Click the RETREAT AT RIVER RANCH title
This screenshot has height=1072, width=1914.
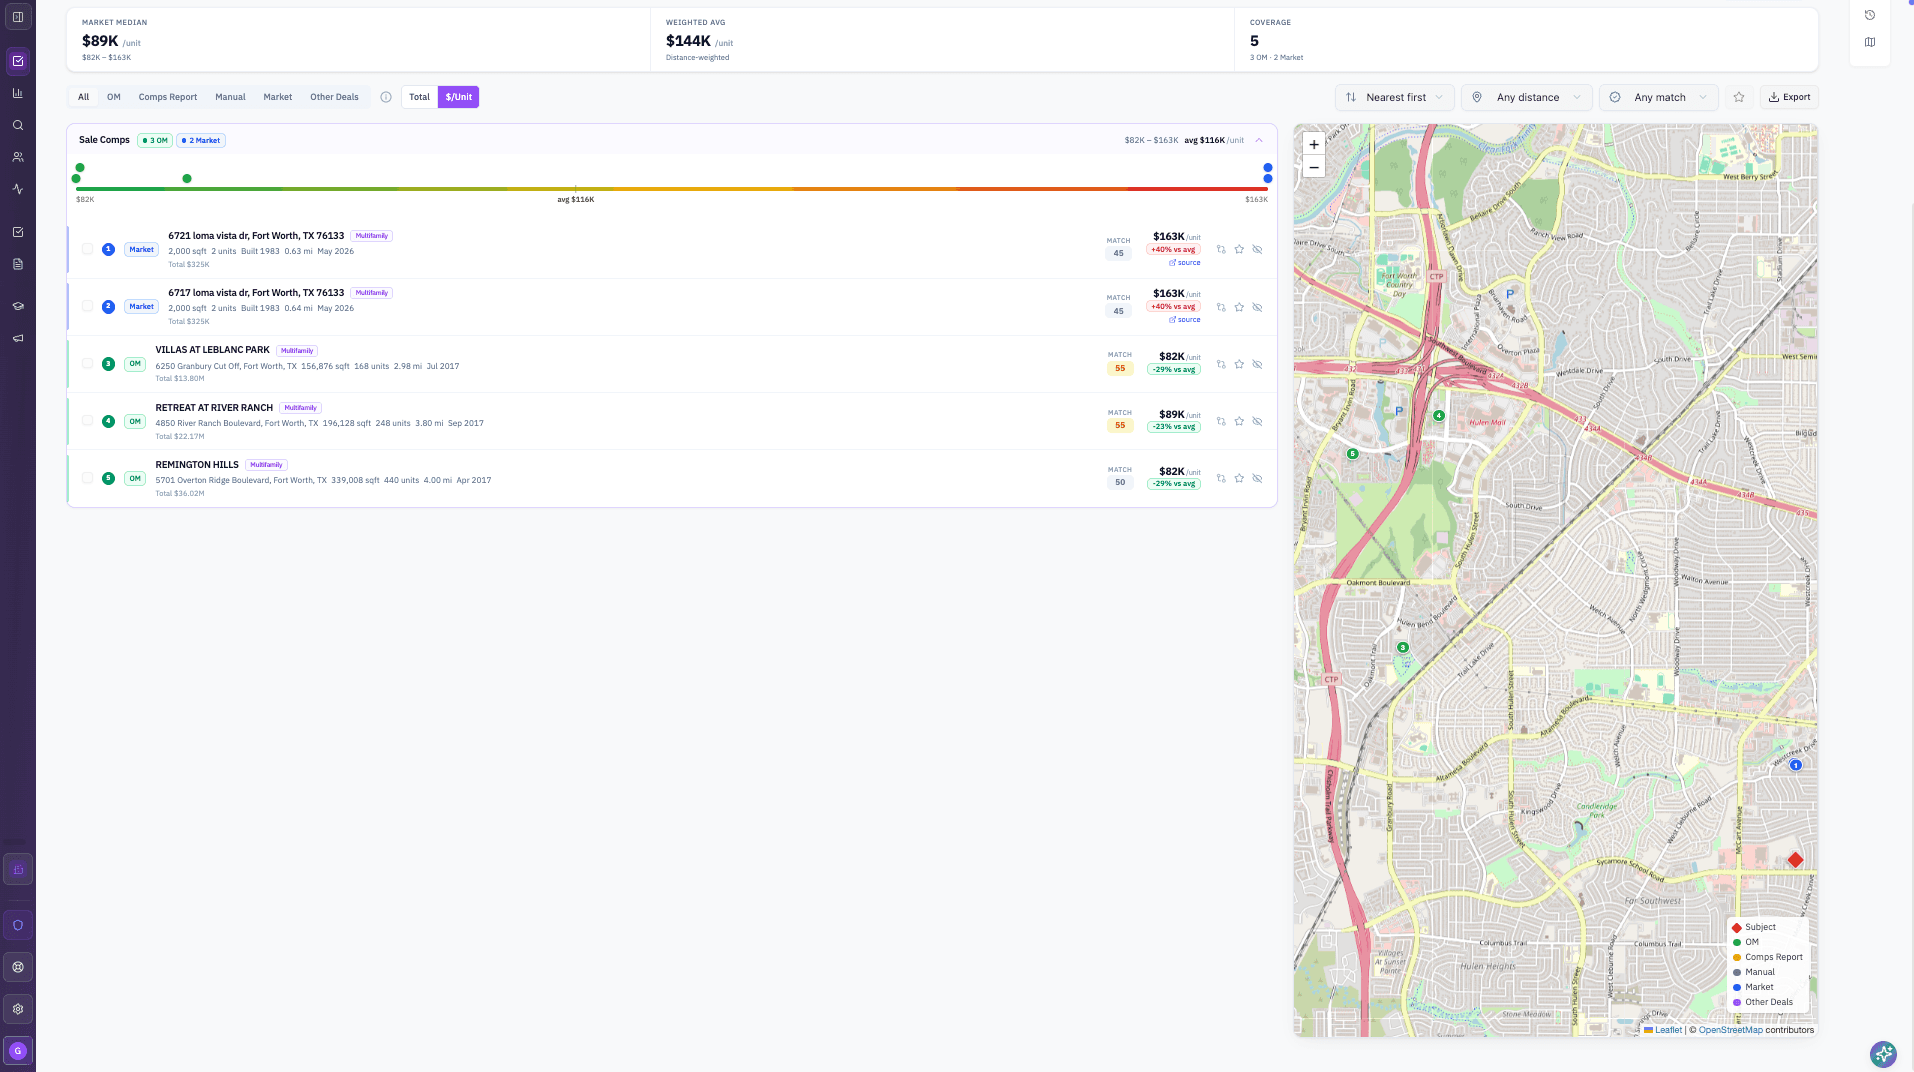tap(214, 408)
